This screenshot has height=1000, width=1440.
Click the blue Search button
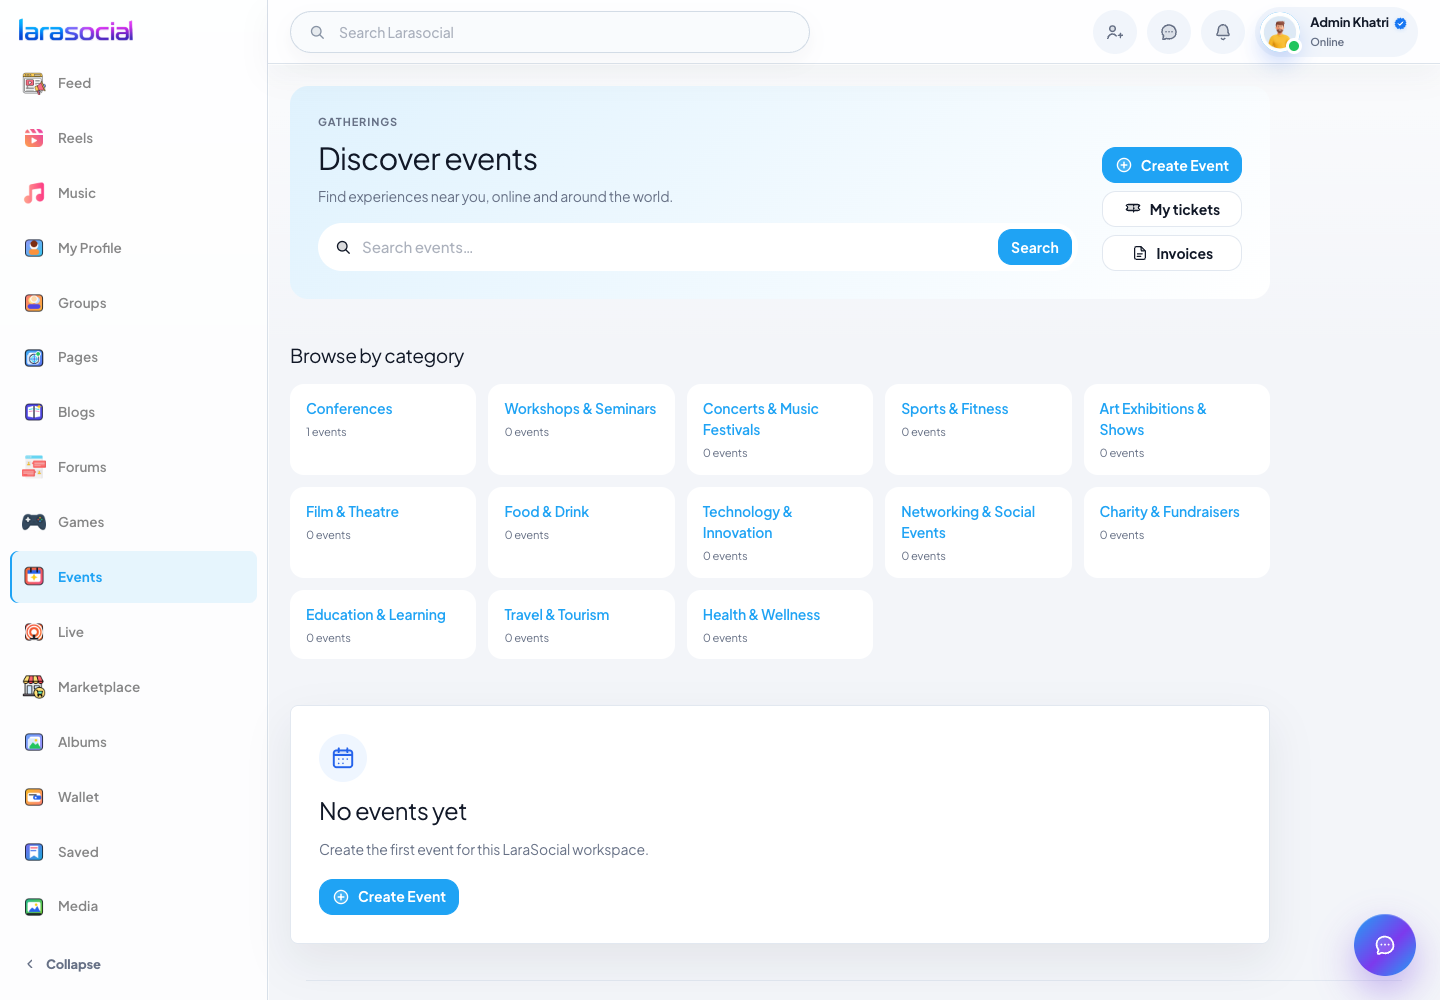click(1035, 247)
